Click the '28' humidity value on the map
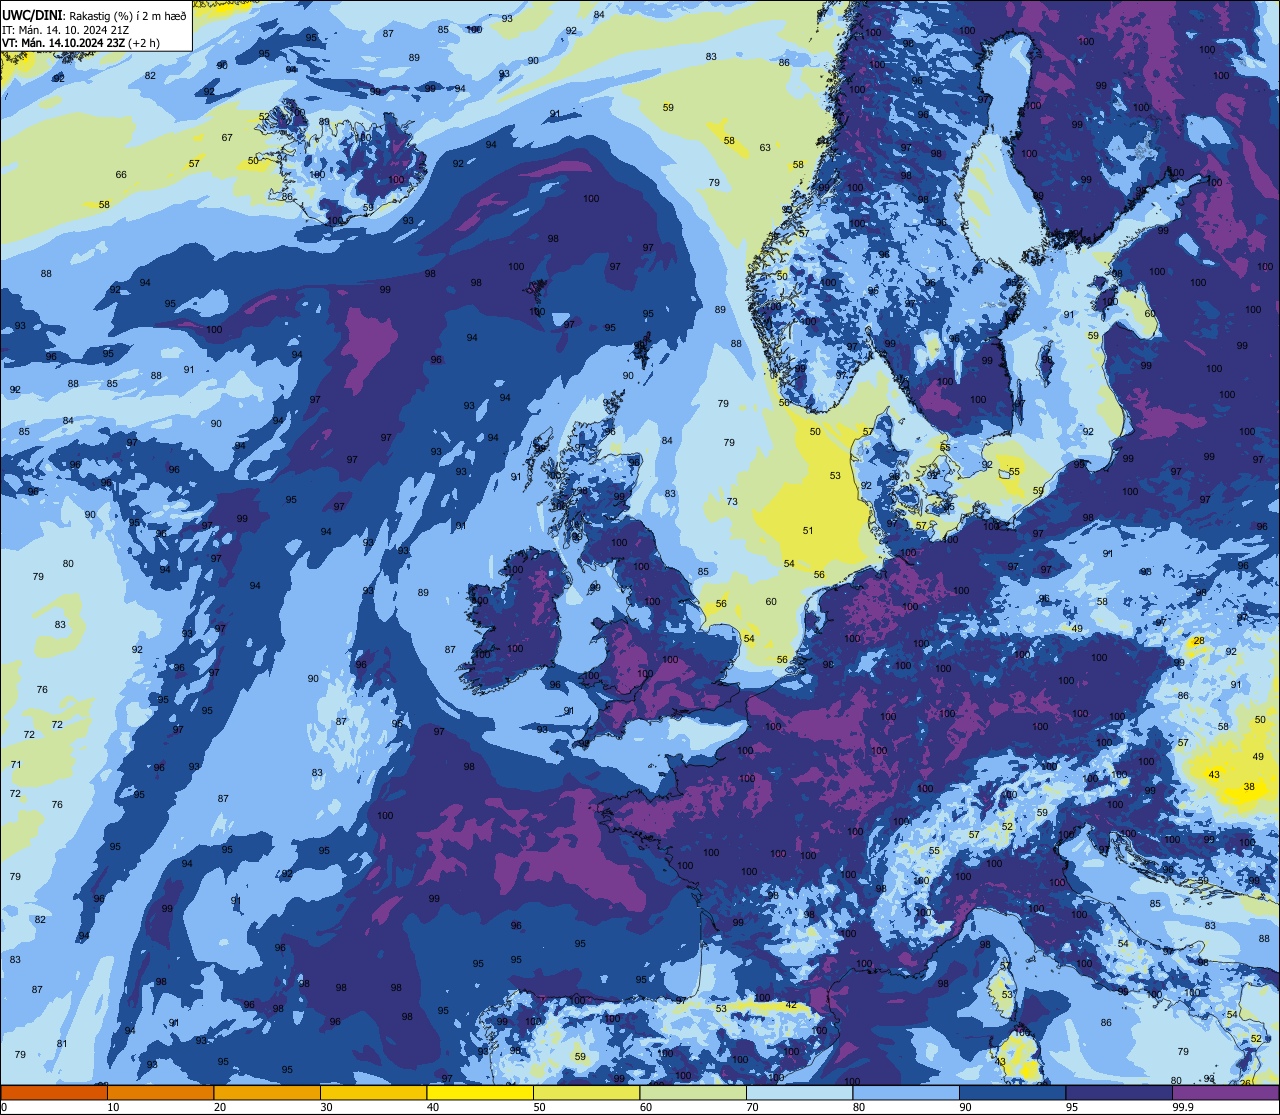Image resolution: width=1280 pixels, height=1115 pixels. (x=1199, y=640)
